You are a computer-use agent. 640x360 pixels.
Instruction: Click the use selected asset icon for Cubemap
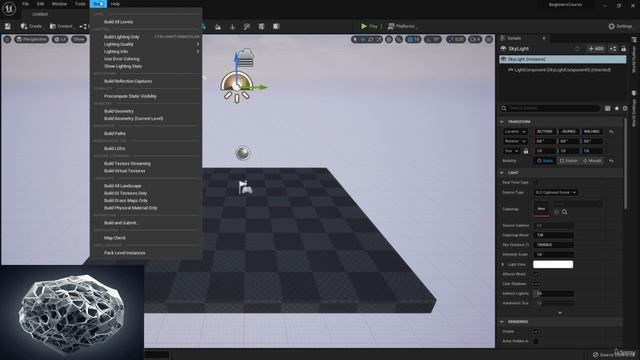coord(557,212)
